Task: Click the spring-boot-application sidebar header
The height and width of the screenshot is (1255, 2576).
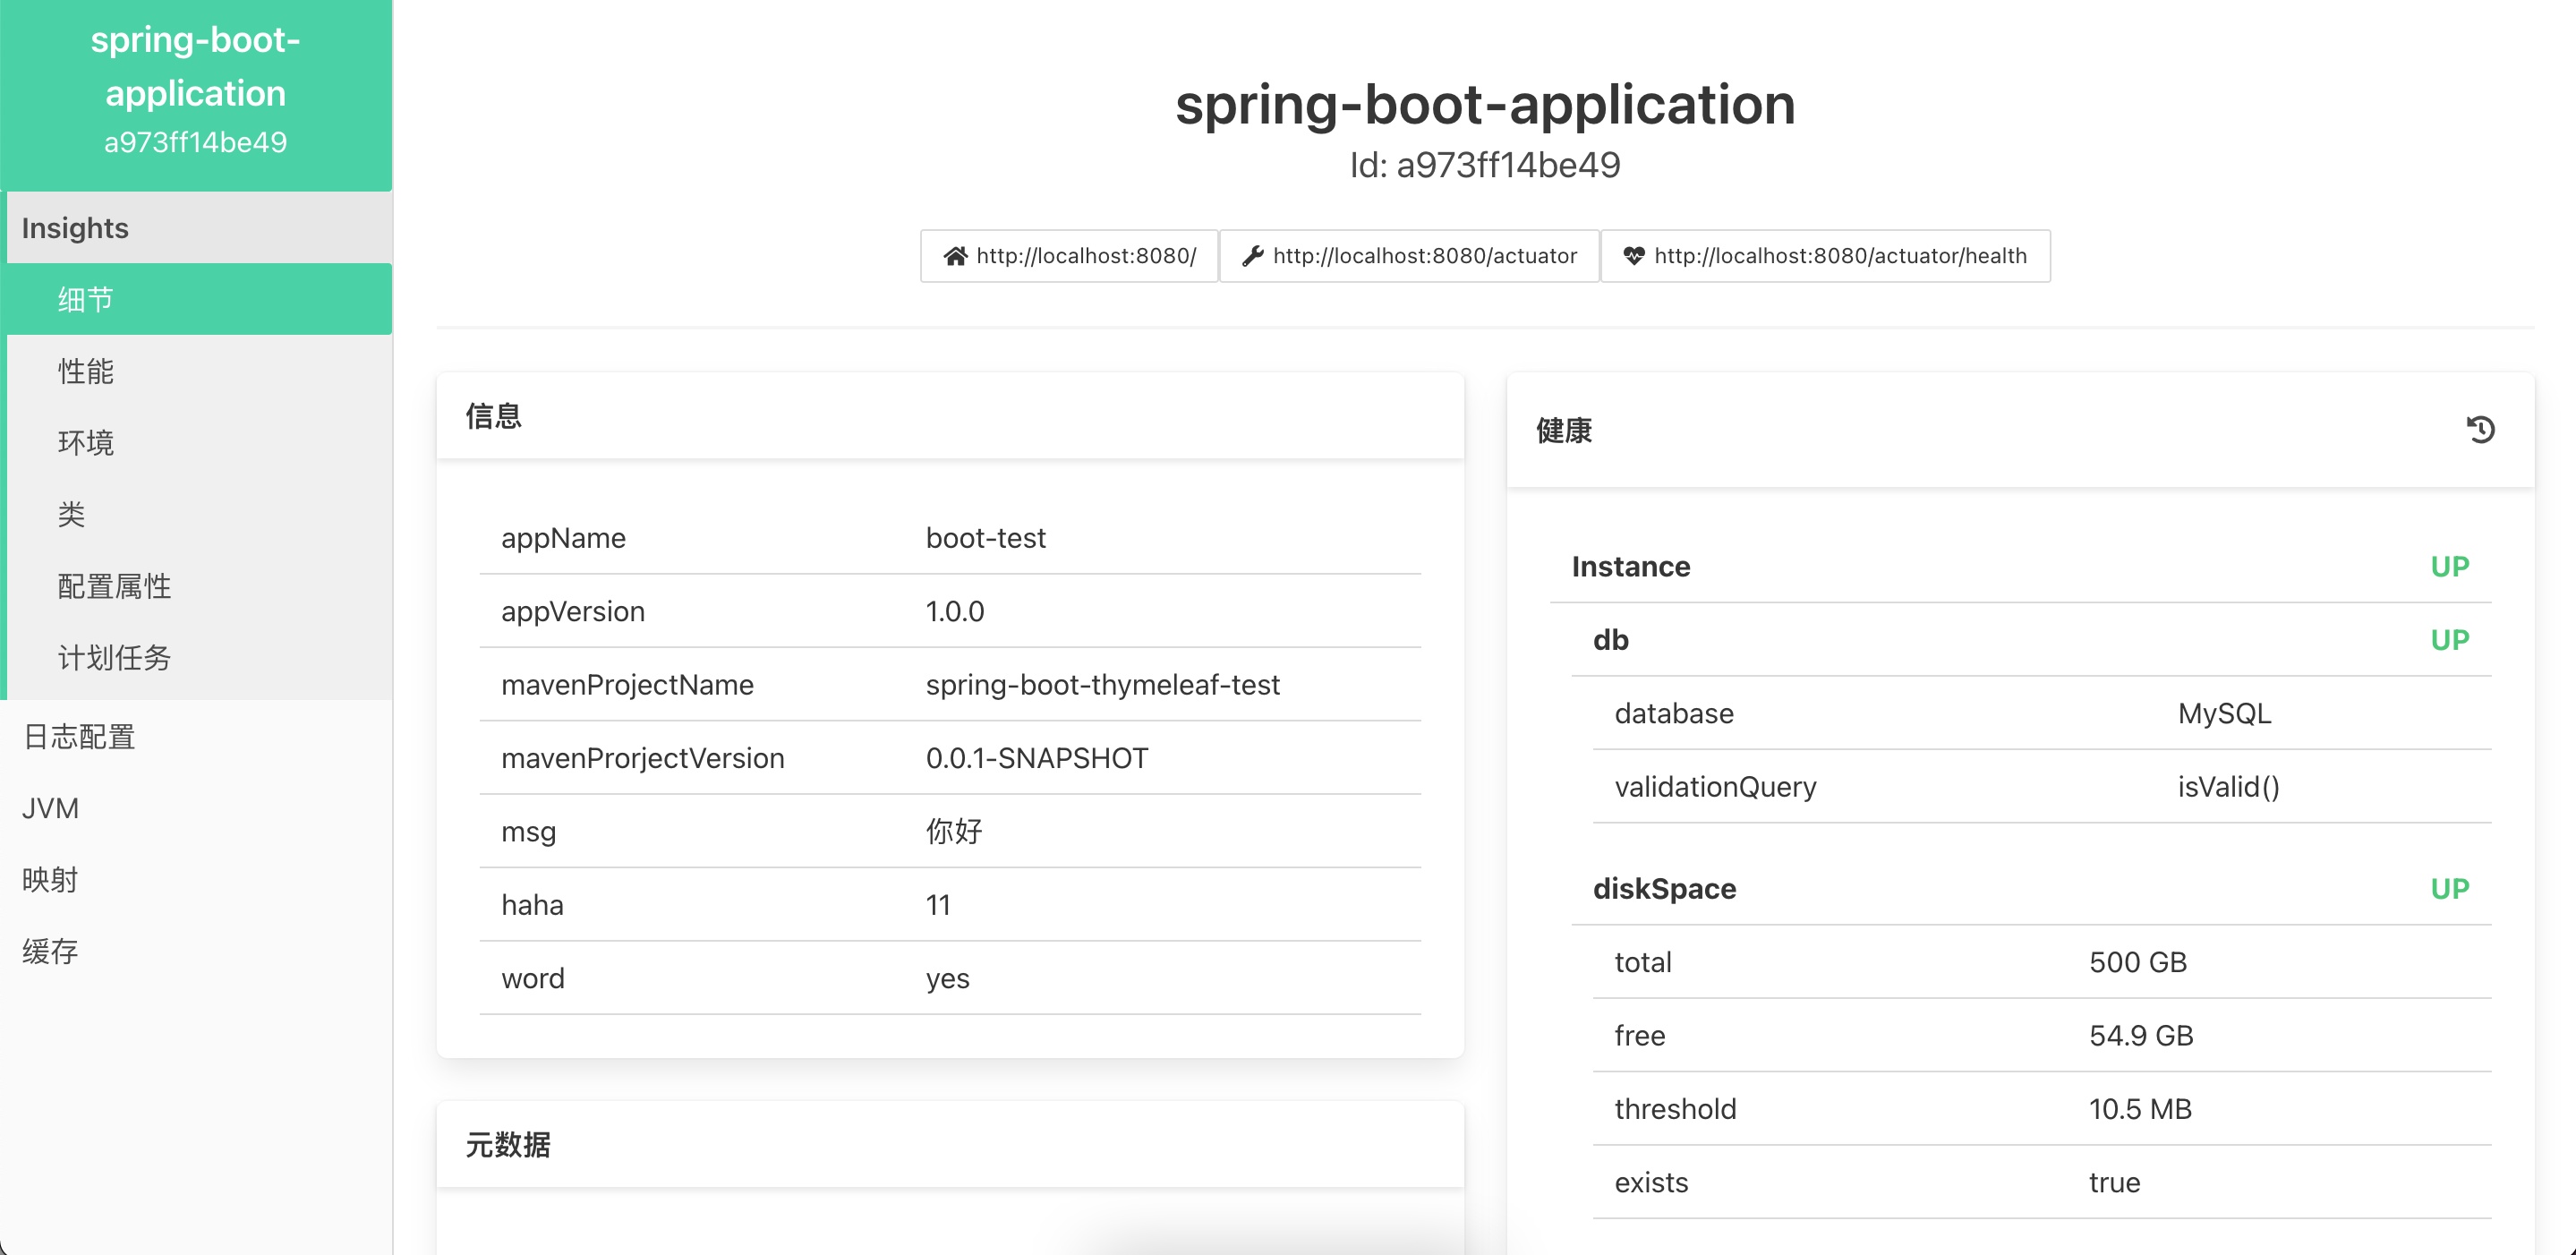Action: coord(196,92)
